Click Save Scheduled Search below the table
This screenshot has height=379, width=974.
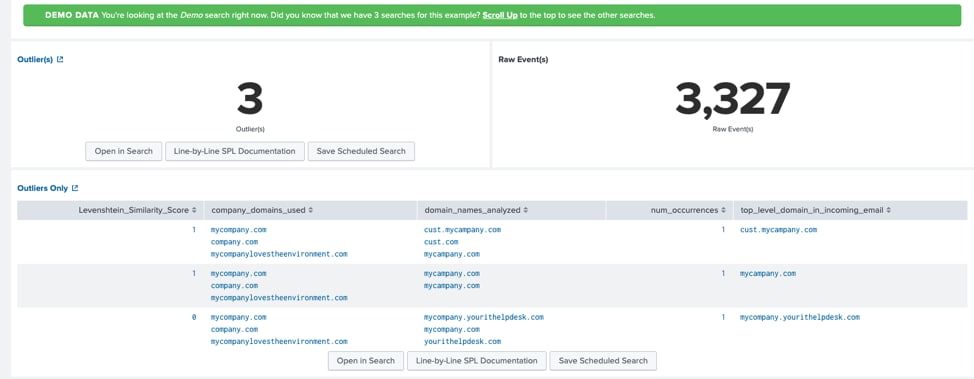[x=603, y=360]
